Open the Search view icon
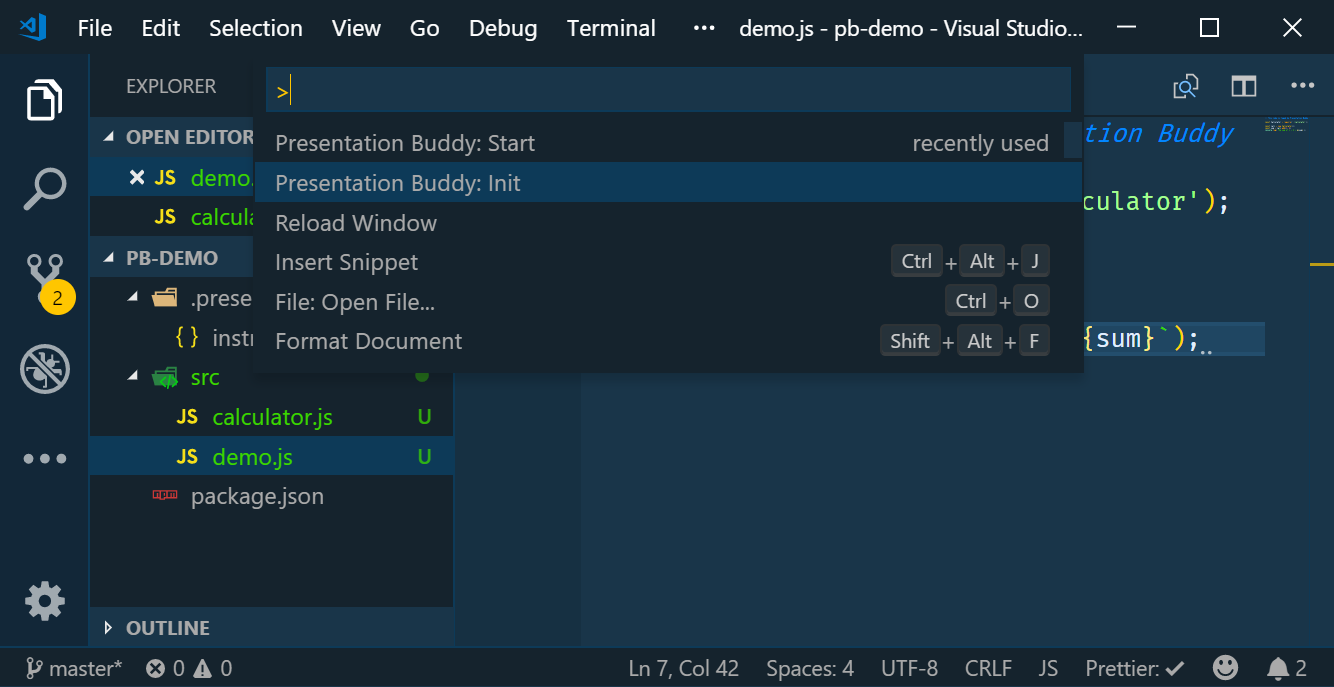Viewport: 1334px width, 687px height. coord(44,189)
